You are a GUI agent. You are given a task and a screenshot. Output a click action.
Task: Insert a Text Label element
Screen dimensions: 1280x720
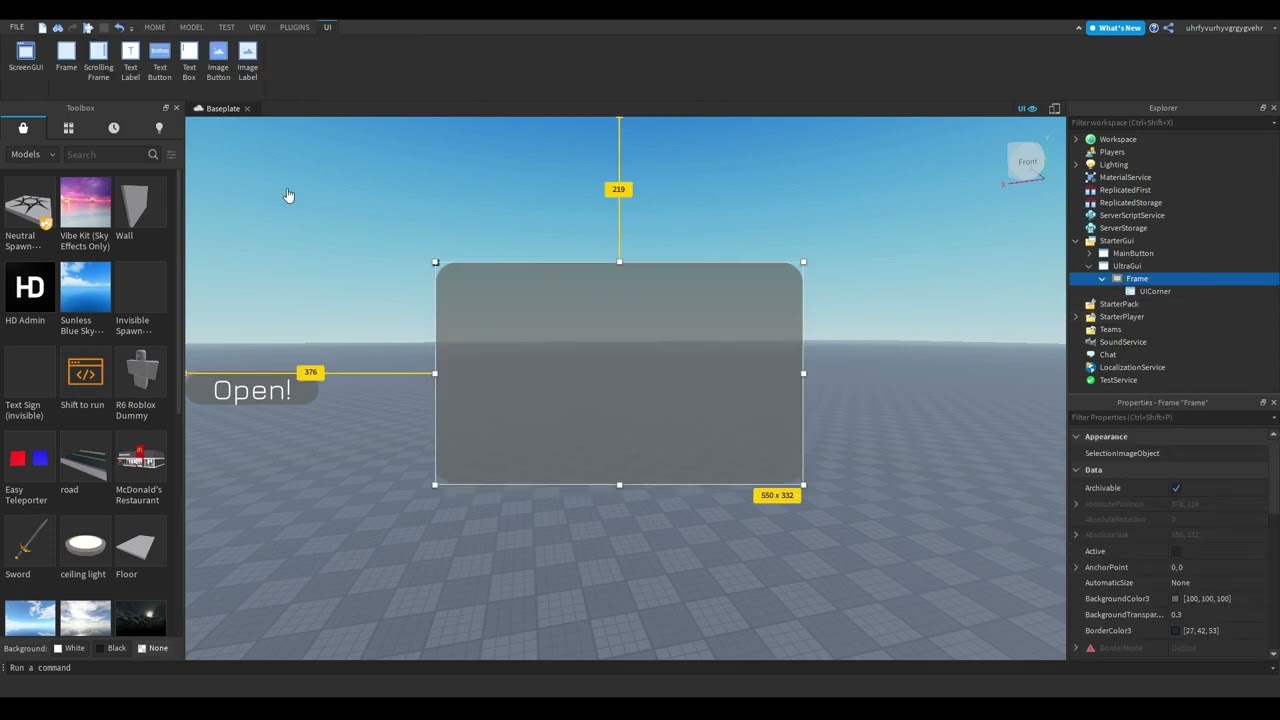130,61
